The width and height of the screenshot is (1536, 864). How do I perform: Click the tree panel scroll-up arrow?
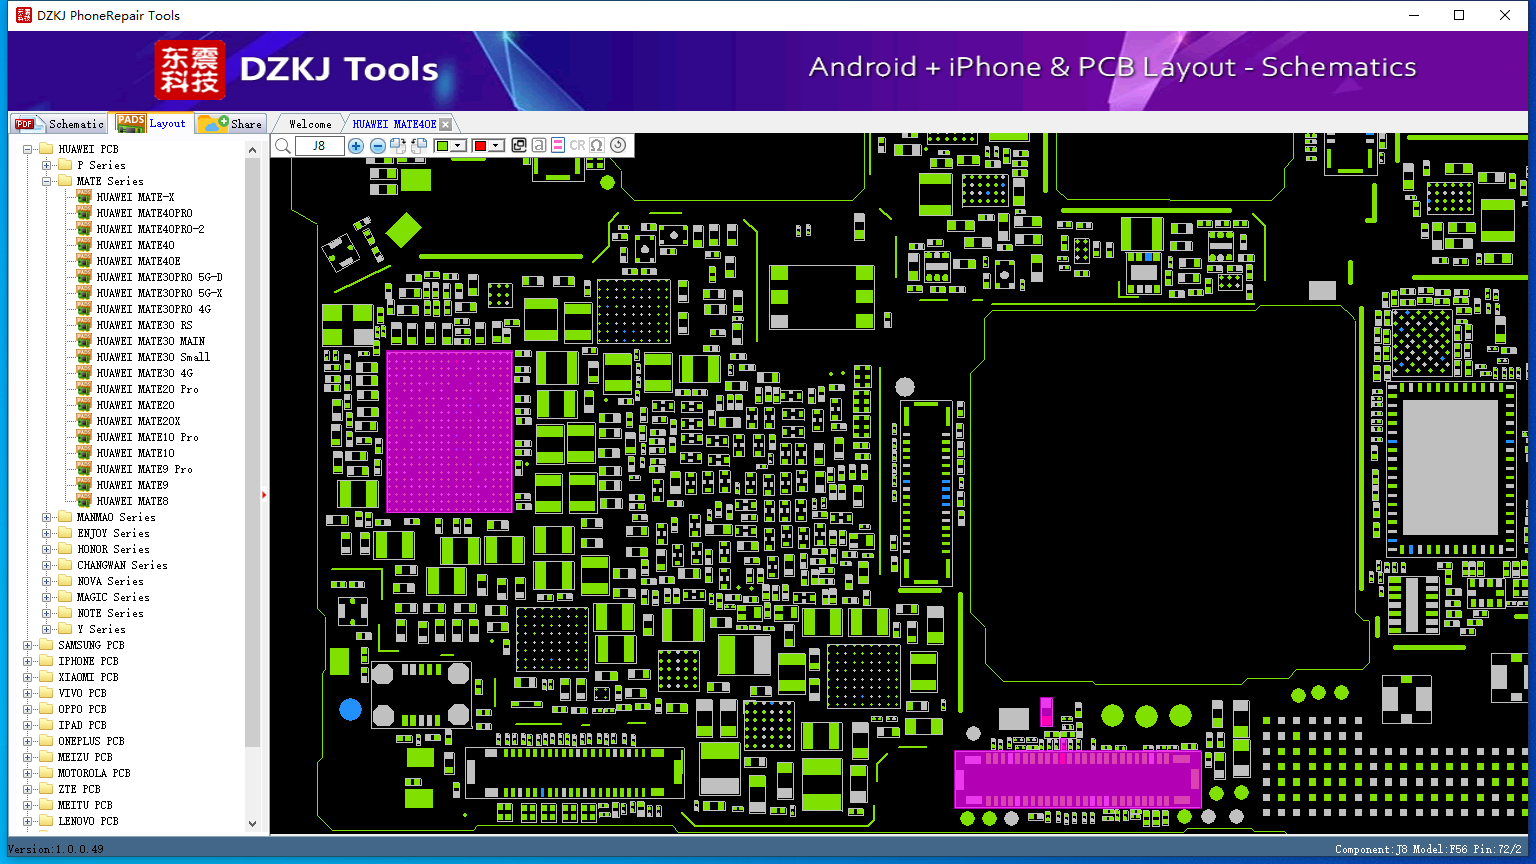tap(252, 149)
